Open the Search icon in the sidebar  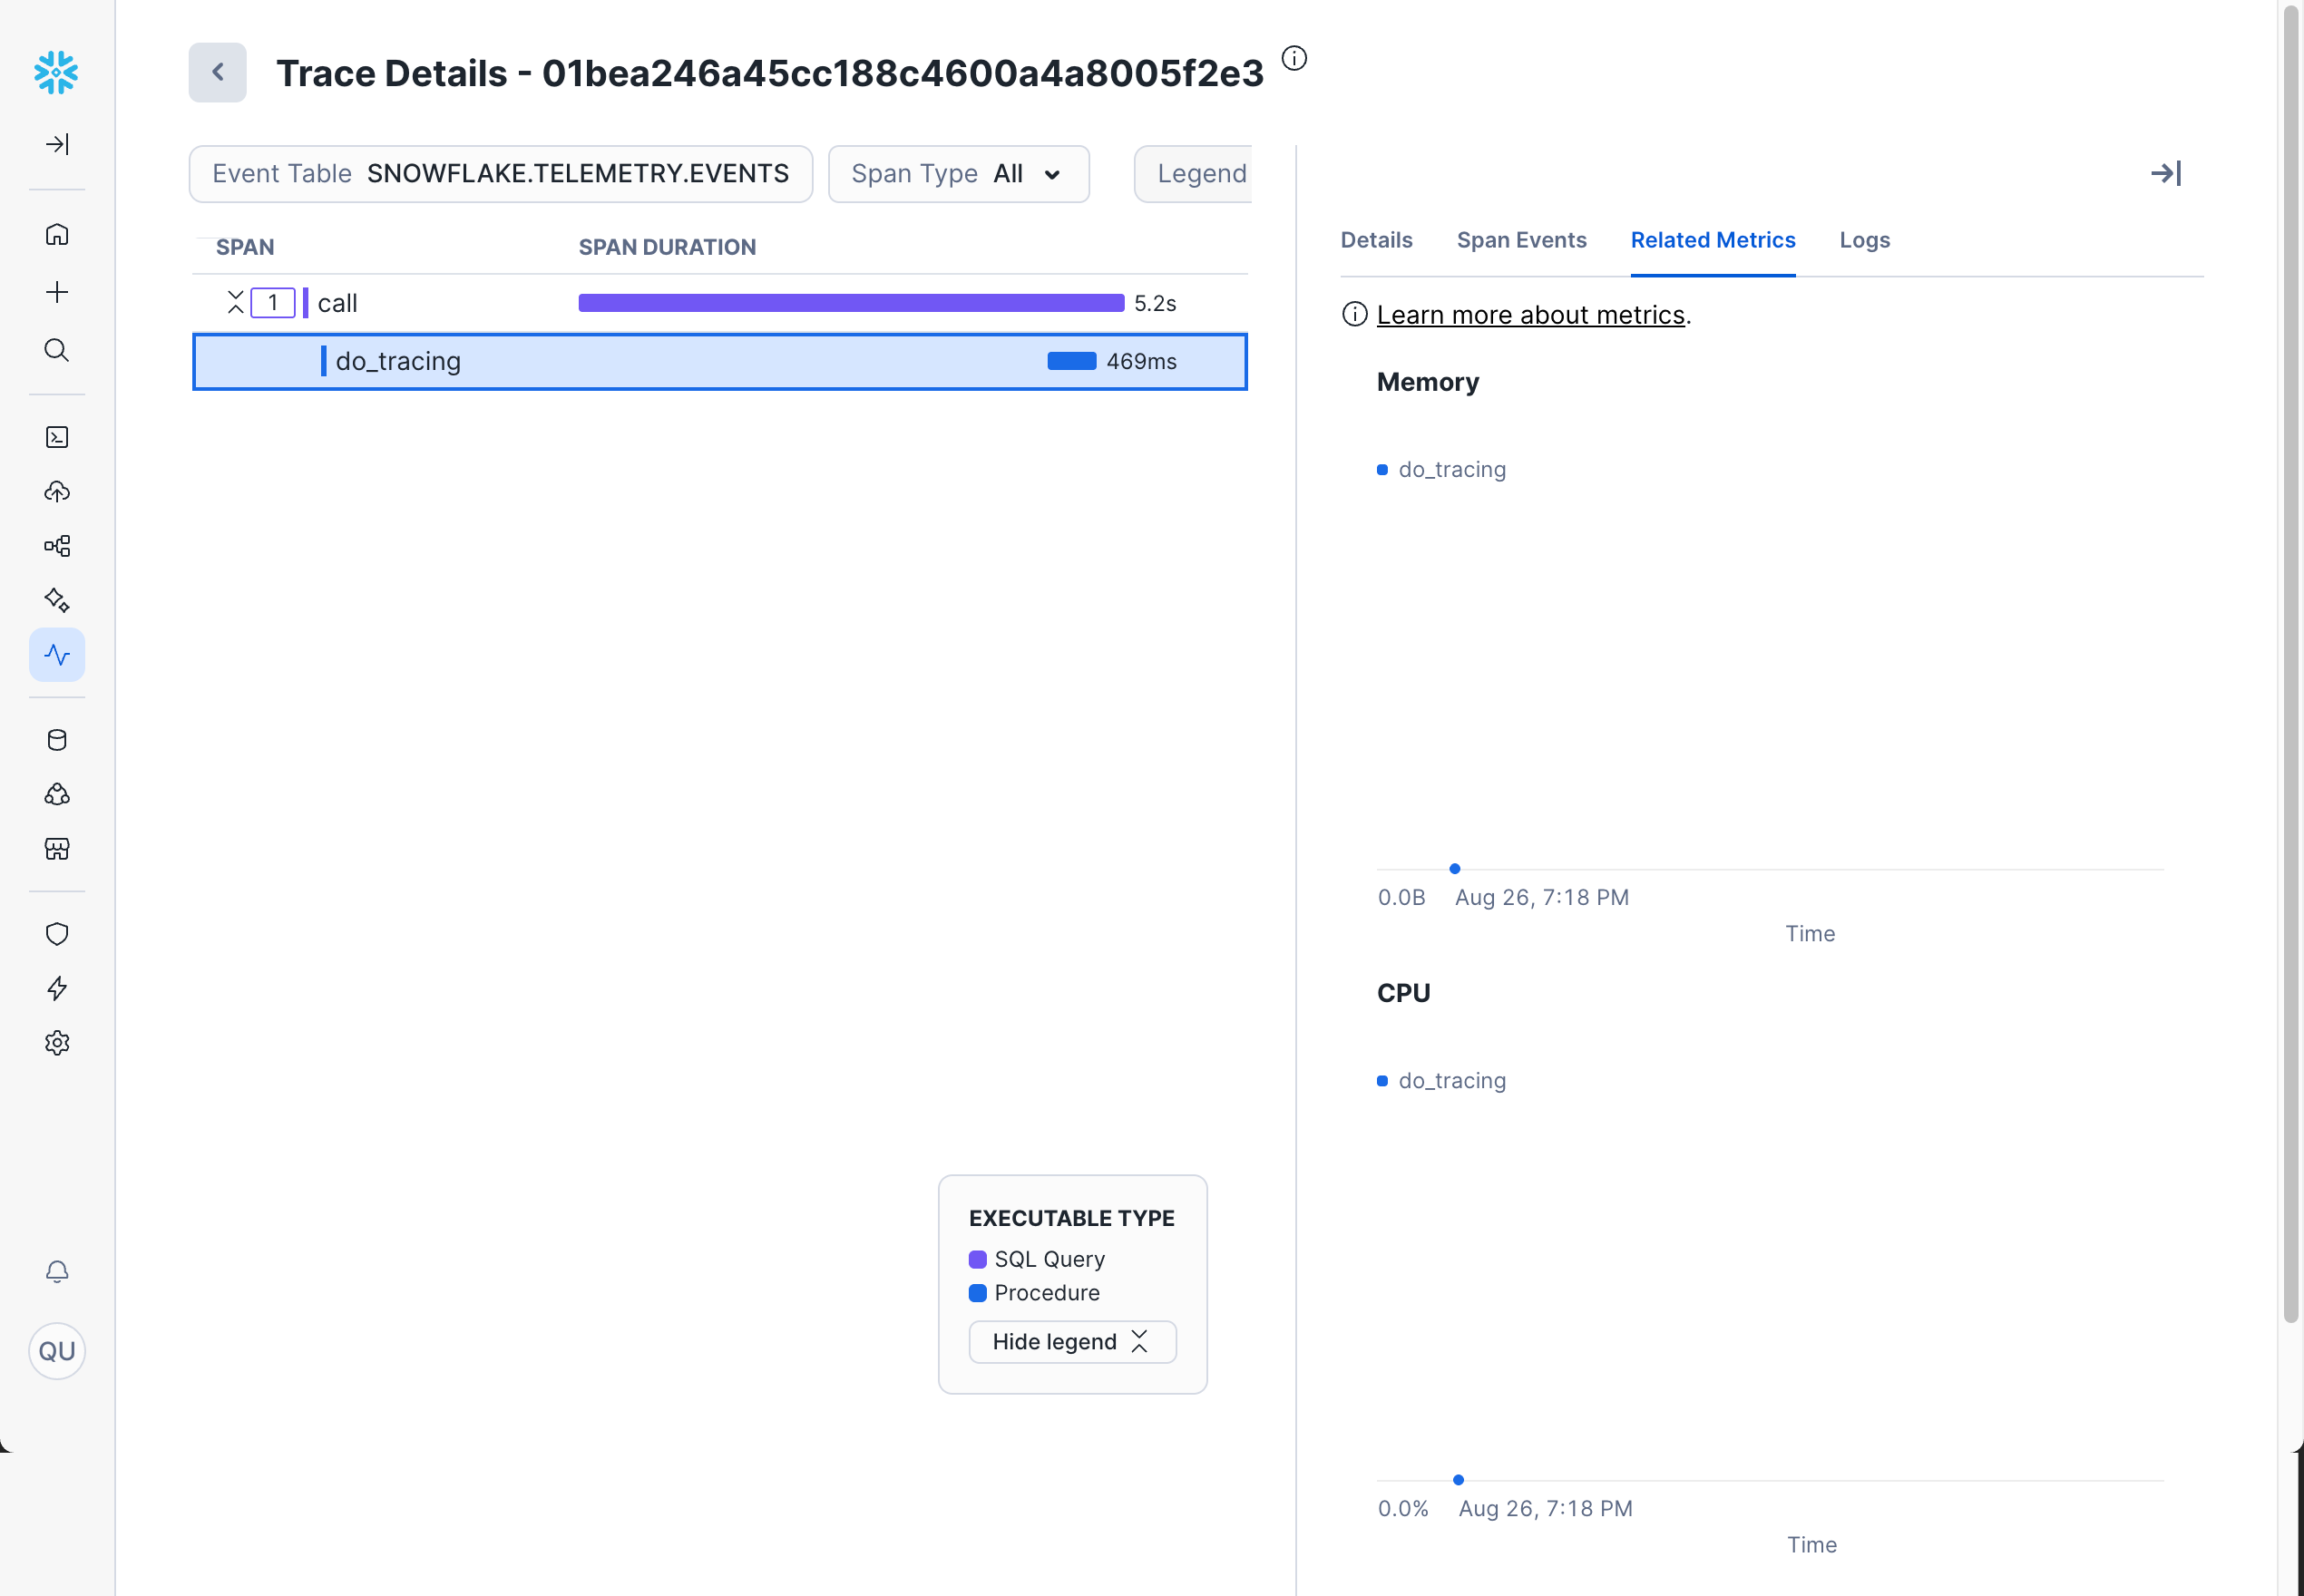pos(57,350)
